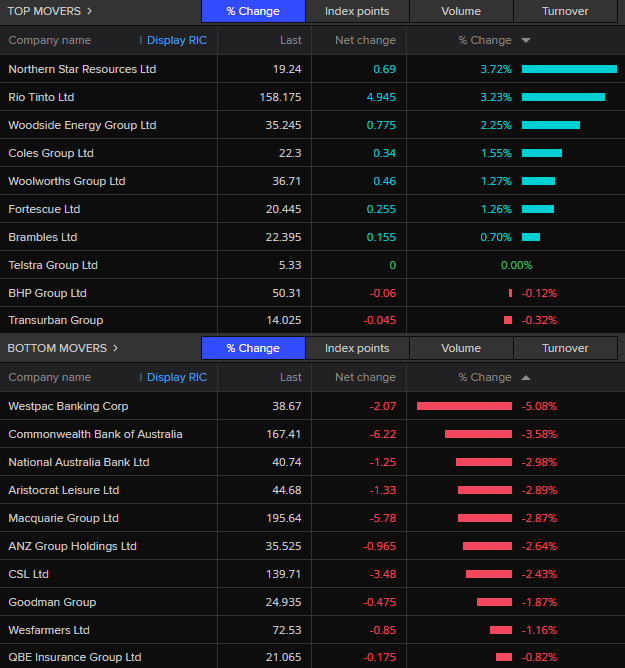The width and height of the screenshot is (625, 668).
Task: Sort Top Movers by Company name header
Action: (x=50, y=41)
